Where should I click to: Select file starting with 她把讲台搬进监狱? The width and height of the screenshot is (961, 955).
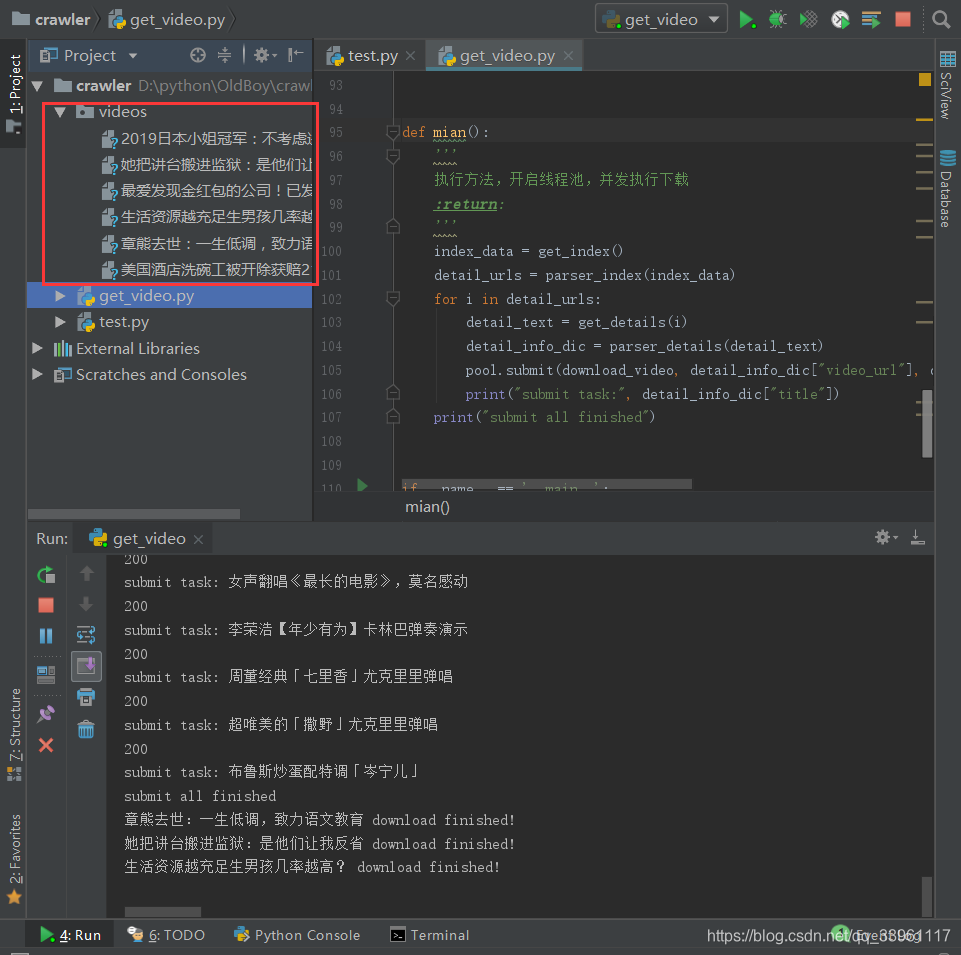(207, 165)
